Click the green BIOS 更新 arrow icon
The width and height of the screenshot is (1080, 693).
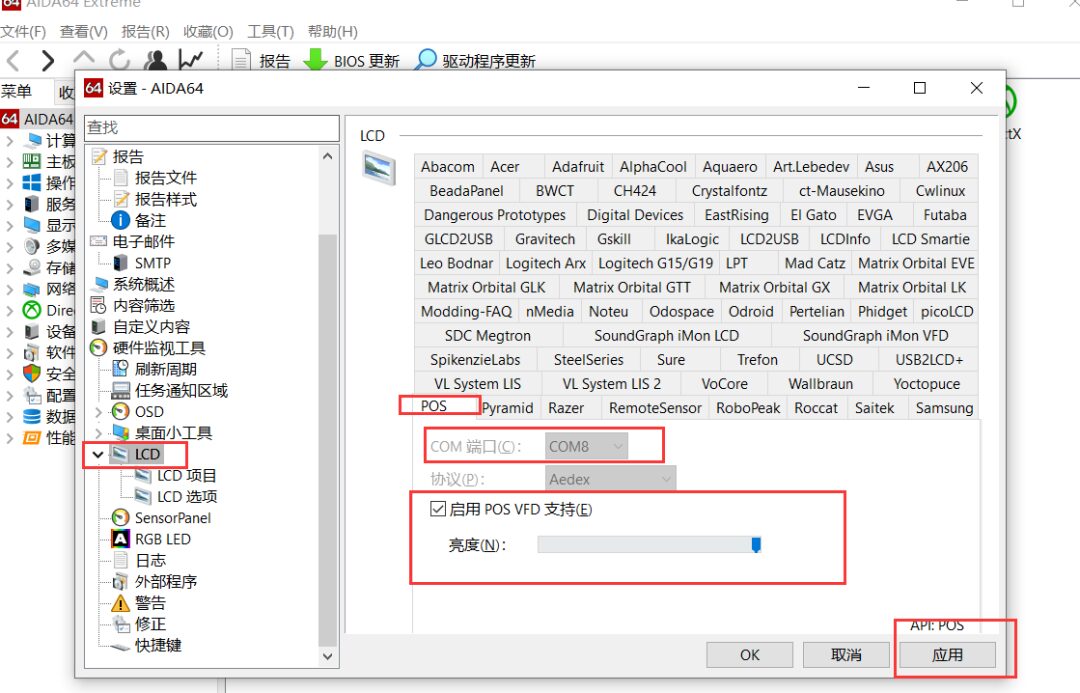[315, 60]
